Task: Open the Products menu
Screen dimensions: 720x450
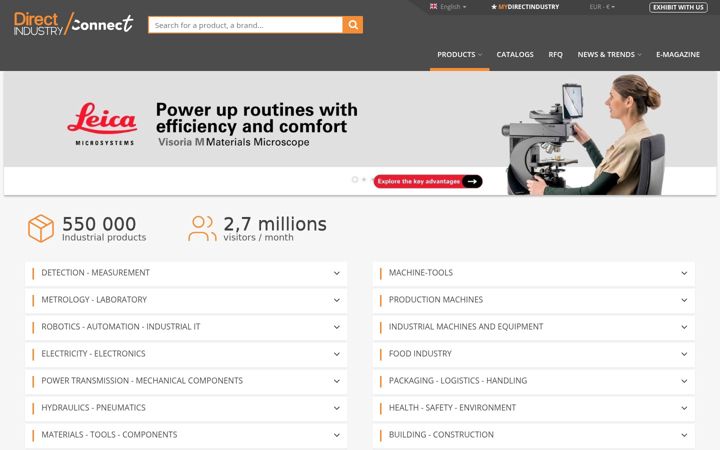Action: [x=459, y=55]
